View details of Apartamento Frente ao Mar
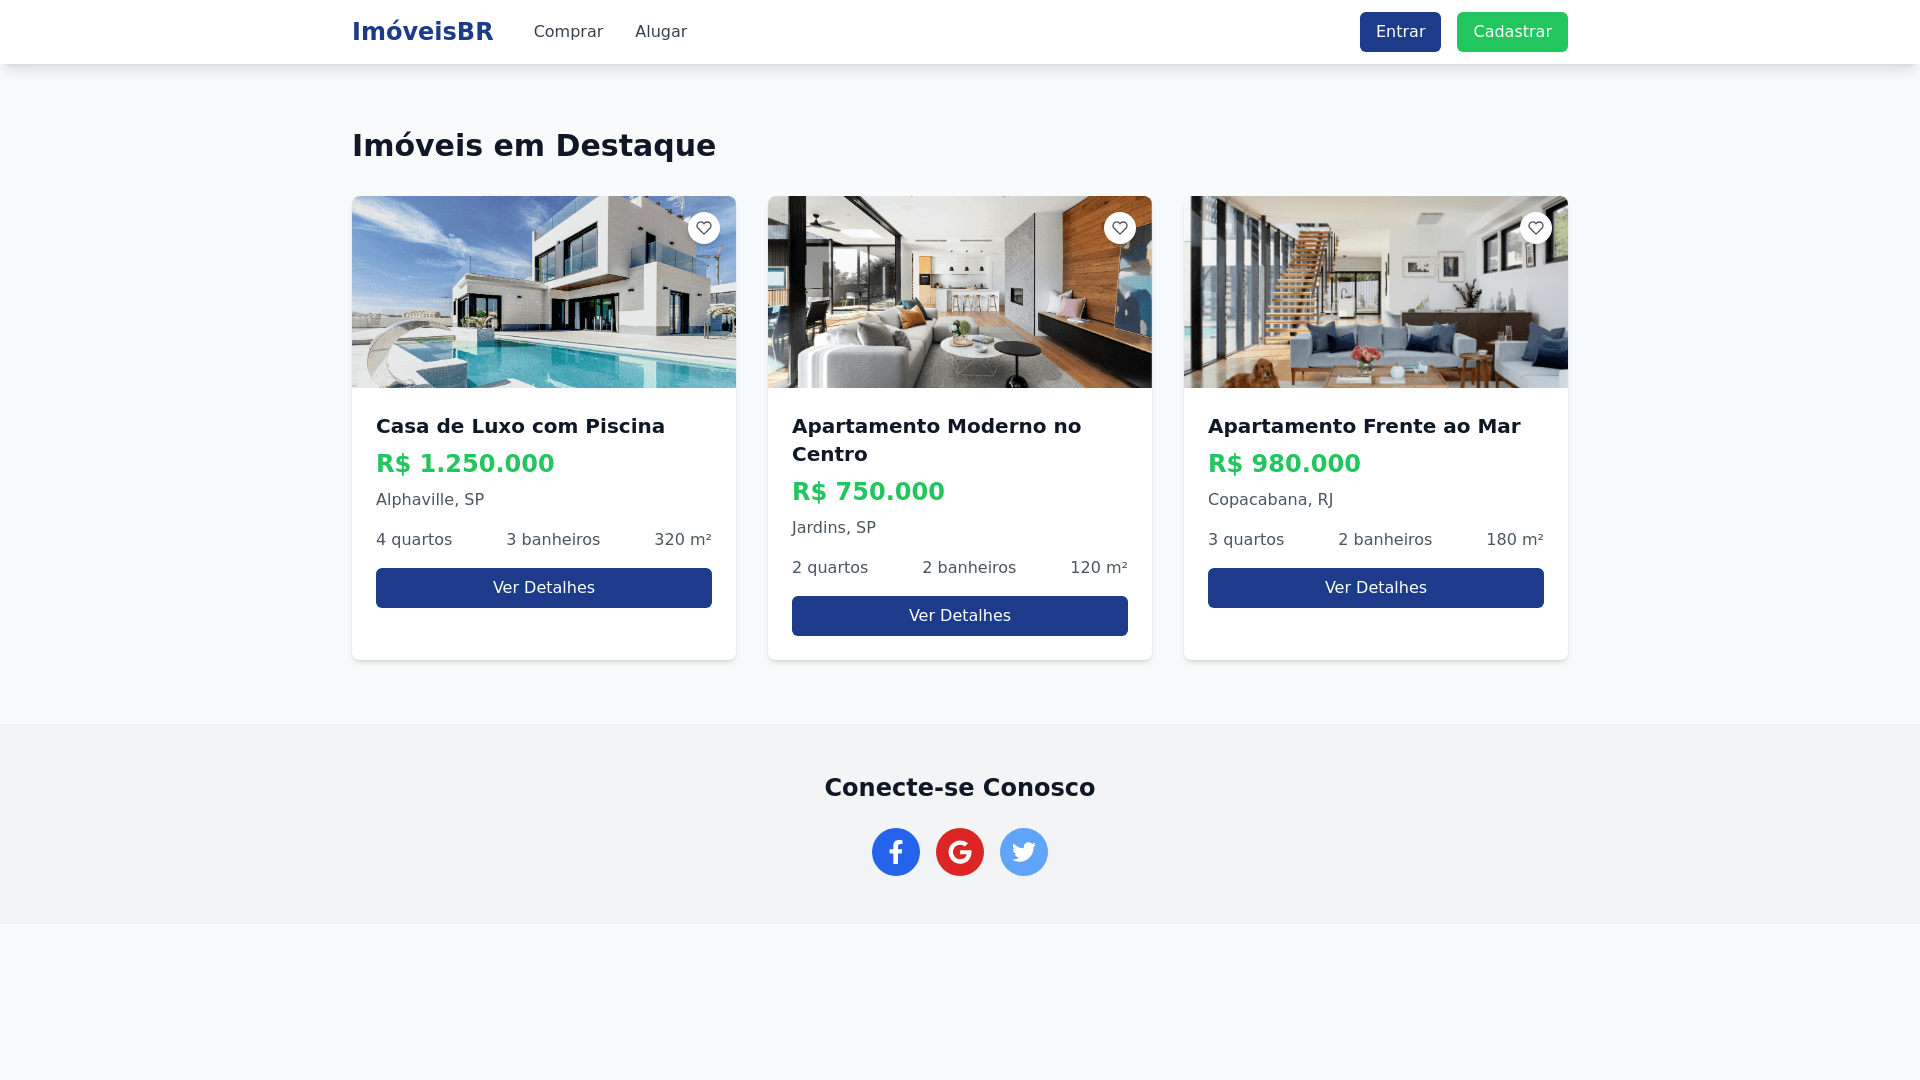The height and width of the screenshot is (1080, 1920). tap(1376, 588)
